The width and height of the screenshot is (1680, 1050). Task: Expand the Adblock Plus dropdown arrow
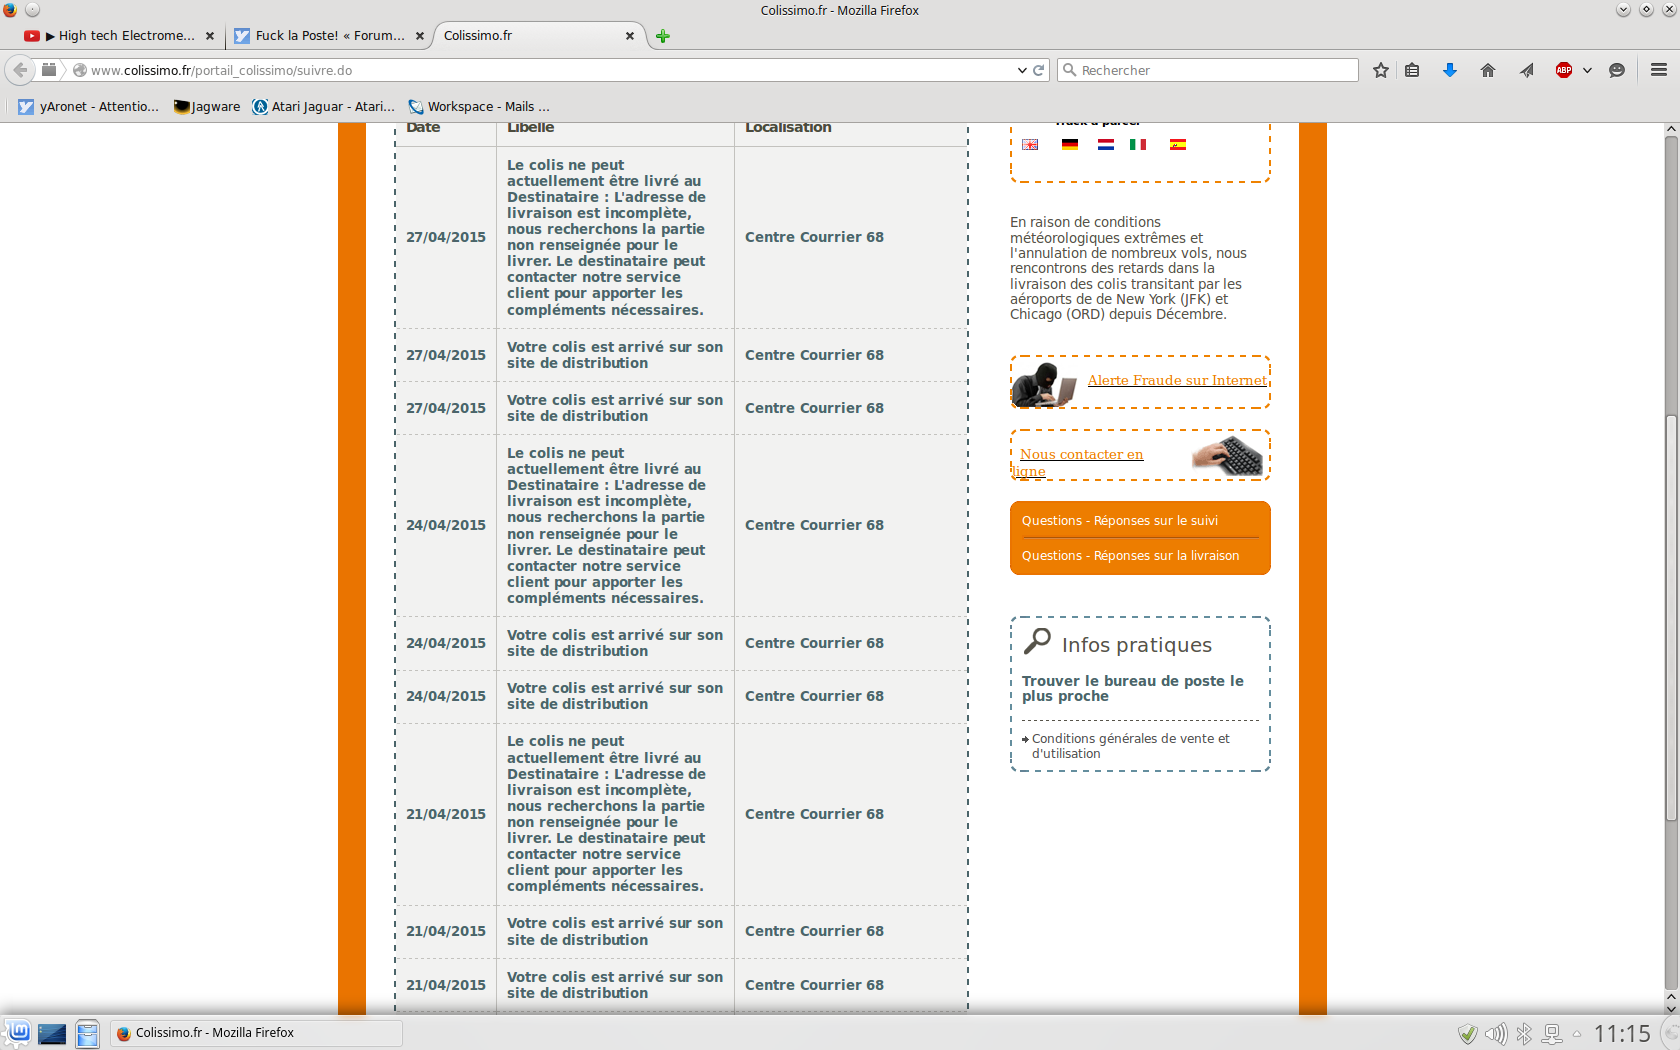tap(1587, 70)
